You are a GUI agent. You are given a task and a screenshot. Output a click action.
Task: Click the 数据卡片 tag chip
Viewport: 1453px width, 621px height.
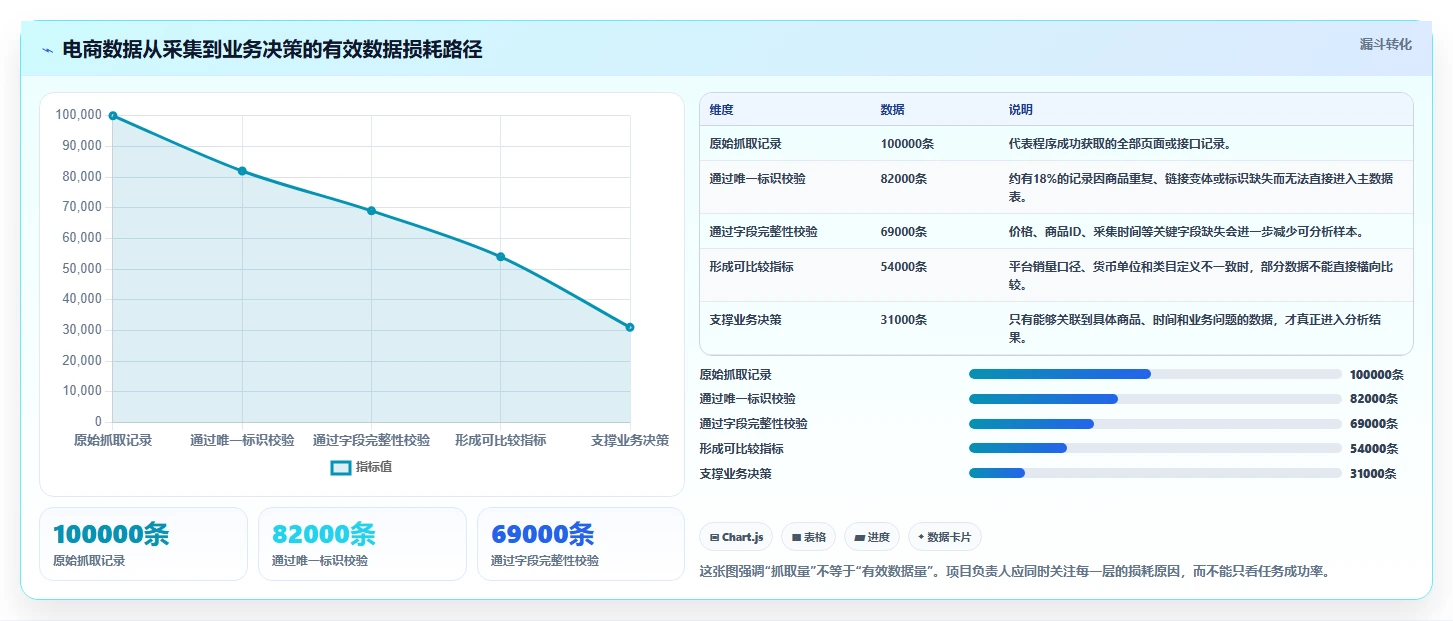[945, 537]
